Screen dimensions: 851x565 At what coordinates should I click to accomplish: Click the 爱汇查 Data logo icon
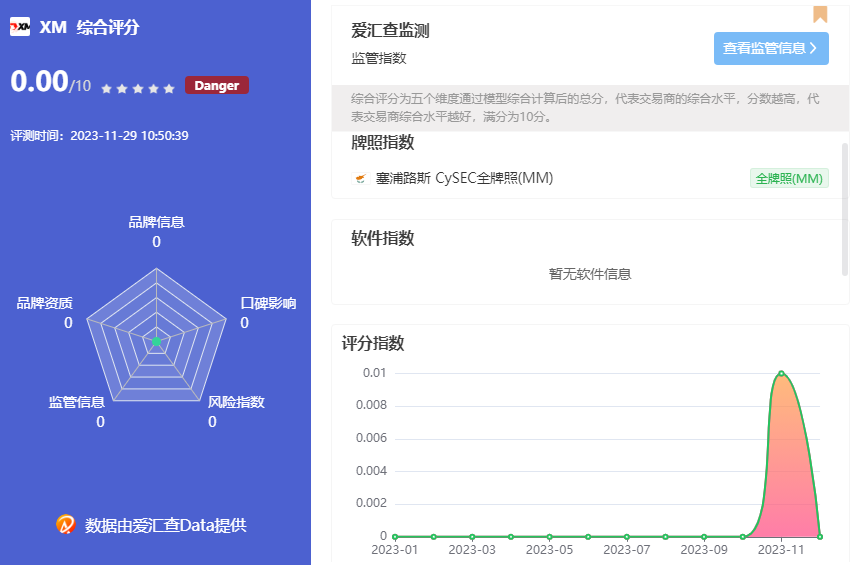(x=66, y=524)
